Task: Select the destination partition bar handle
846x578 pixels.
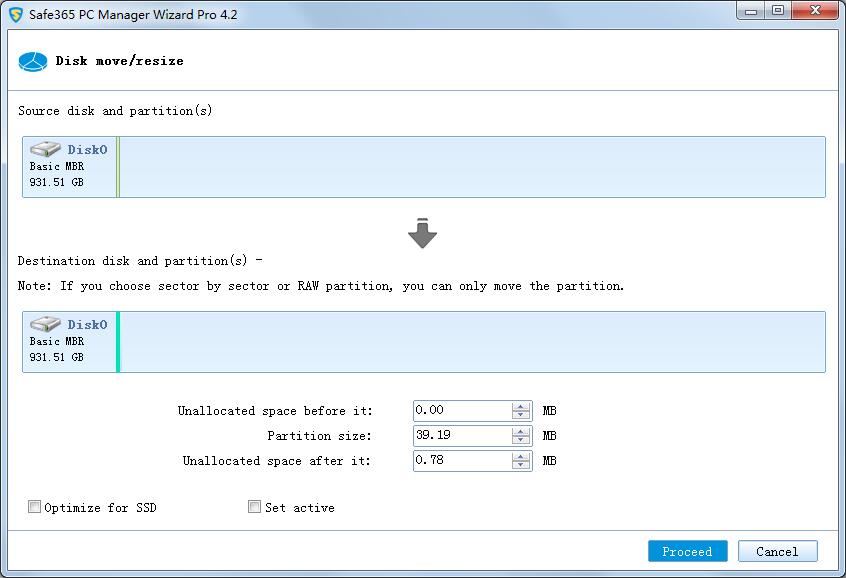Action: (118, 342)
